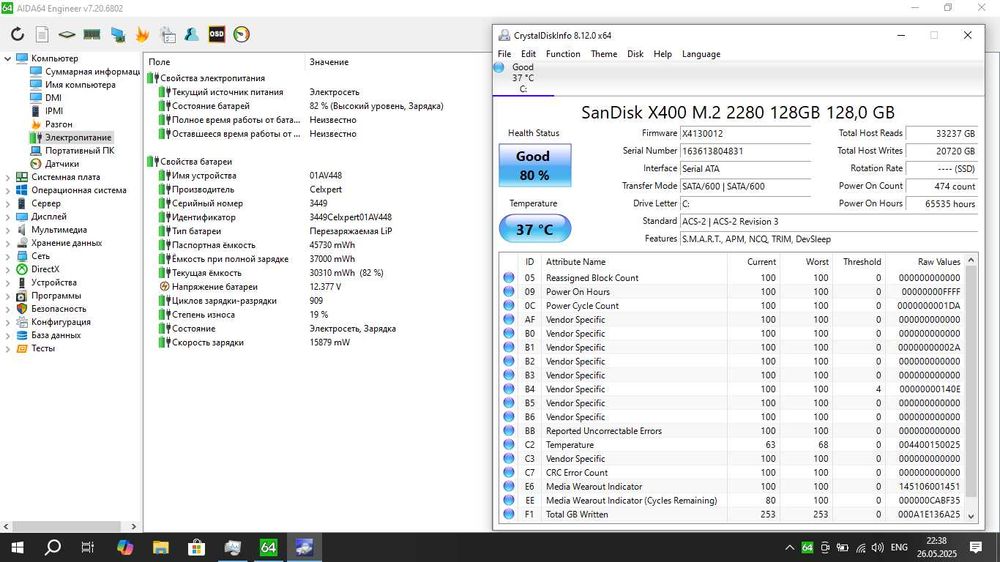Open Microsoft Store from the taskbar
The image size is (1000, 562).
(196, 547)
